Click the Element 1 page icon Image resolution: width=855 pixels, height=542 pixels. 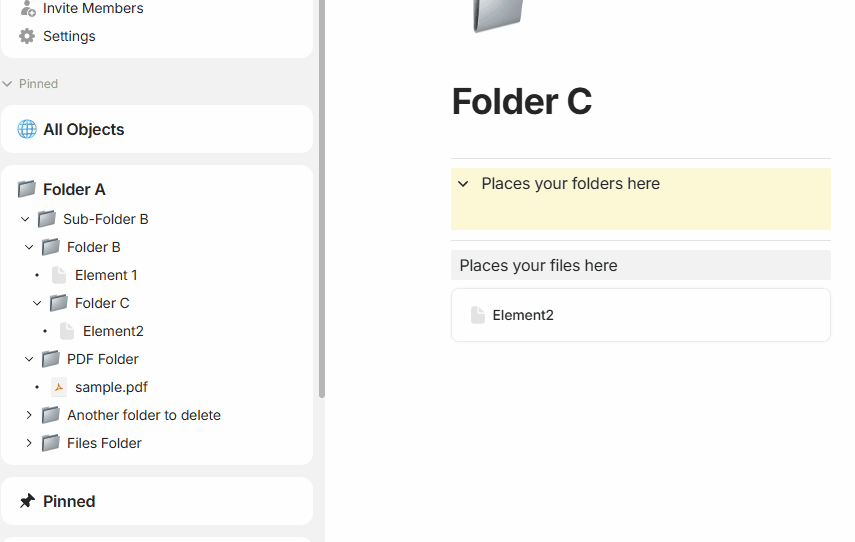pyautogui.click(x=59, y=275)
